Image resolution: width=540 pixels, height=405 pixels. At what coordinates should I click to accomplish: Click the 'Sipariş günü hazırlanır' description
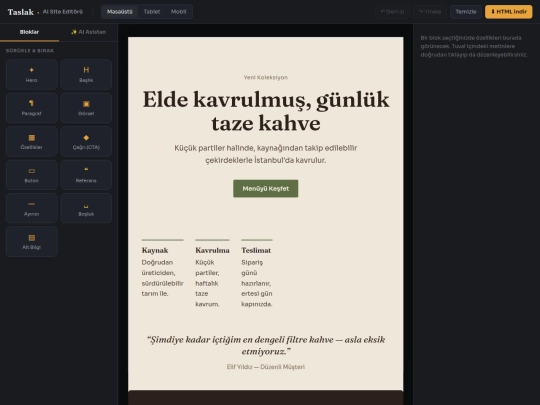tap(257, 283)
